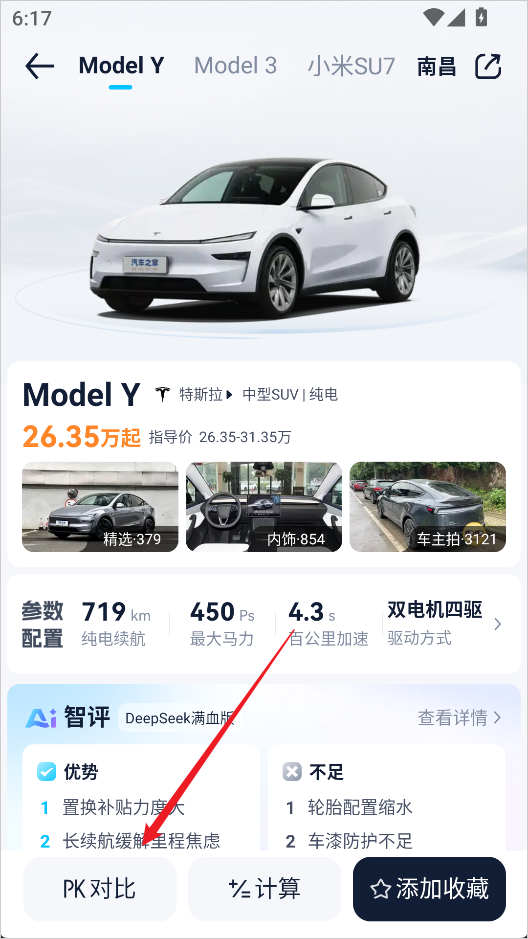Switch to the 小米SU7 tab

click(351, 66)
